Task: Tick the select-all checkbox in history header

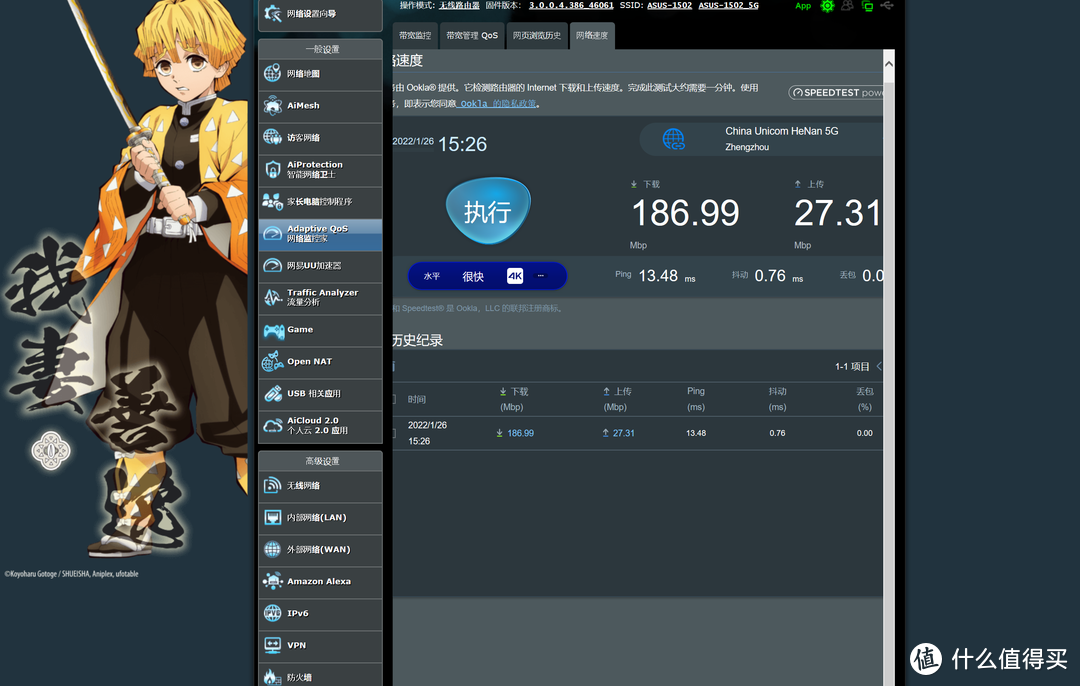Action: point(393,399)
